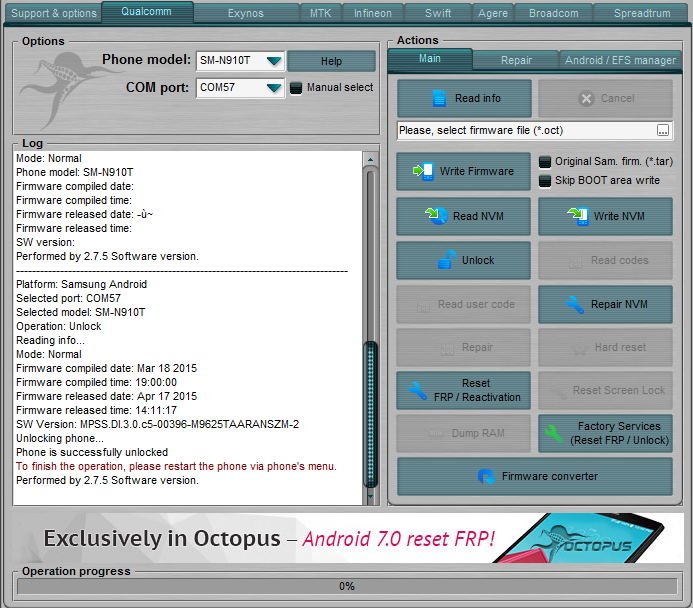Screen dimensions: 693x608
Task: Toggle the Manual select checkbox
Action: click(296, 88)
